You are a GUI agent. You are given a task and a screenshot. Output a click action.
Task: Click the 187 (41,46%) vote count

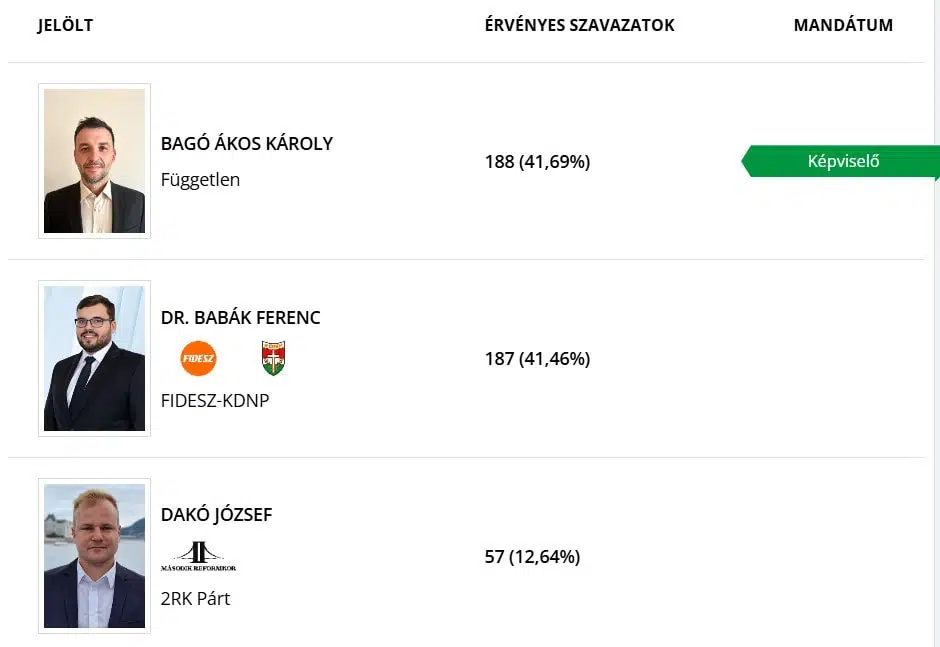[537, 358]
